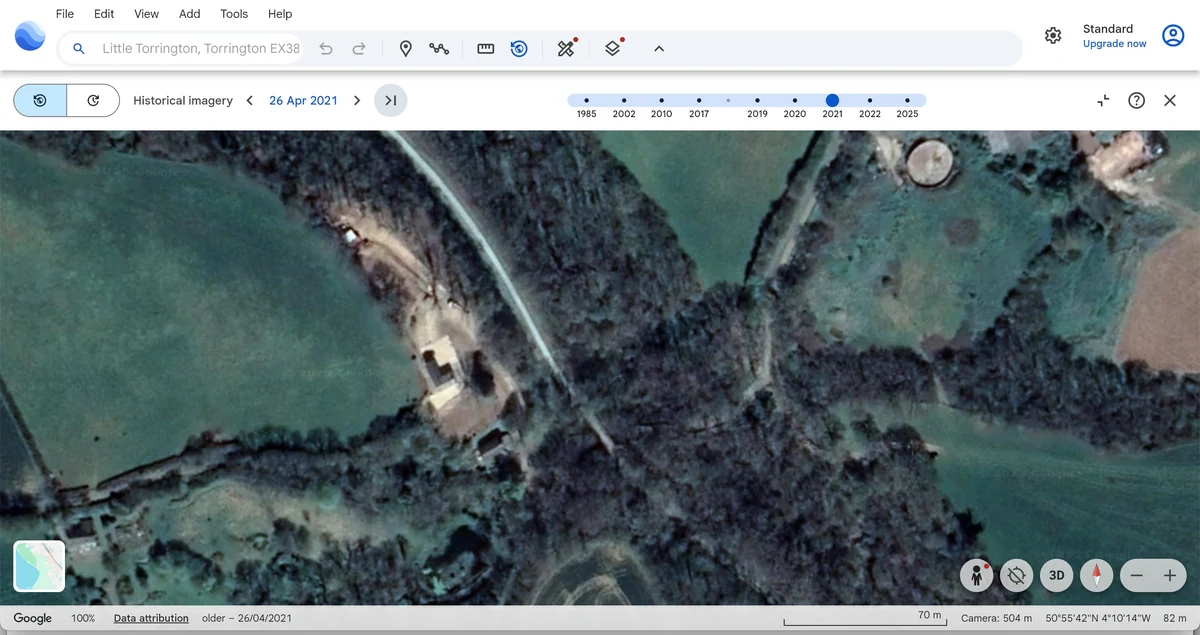Select the 2022 timeline marker
Viewport: 1200px width, 635px height.
pos(870,100)
